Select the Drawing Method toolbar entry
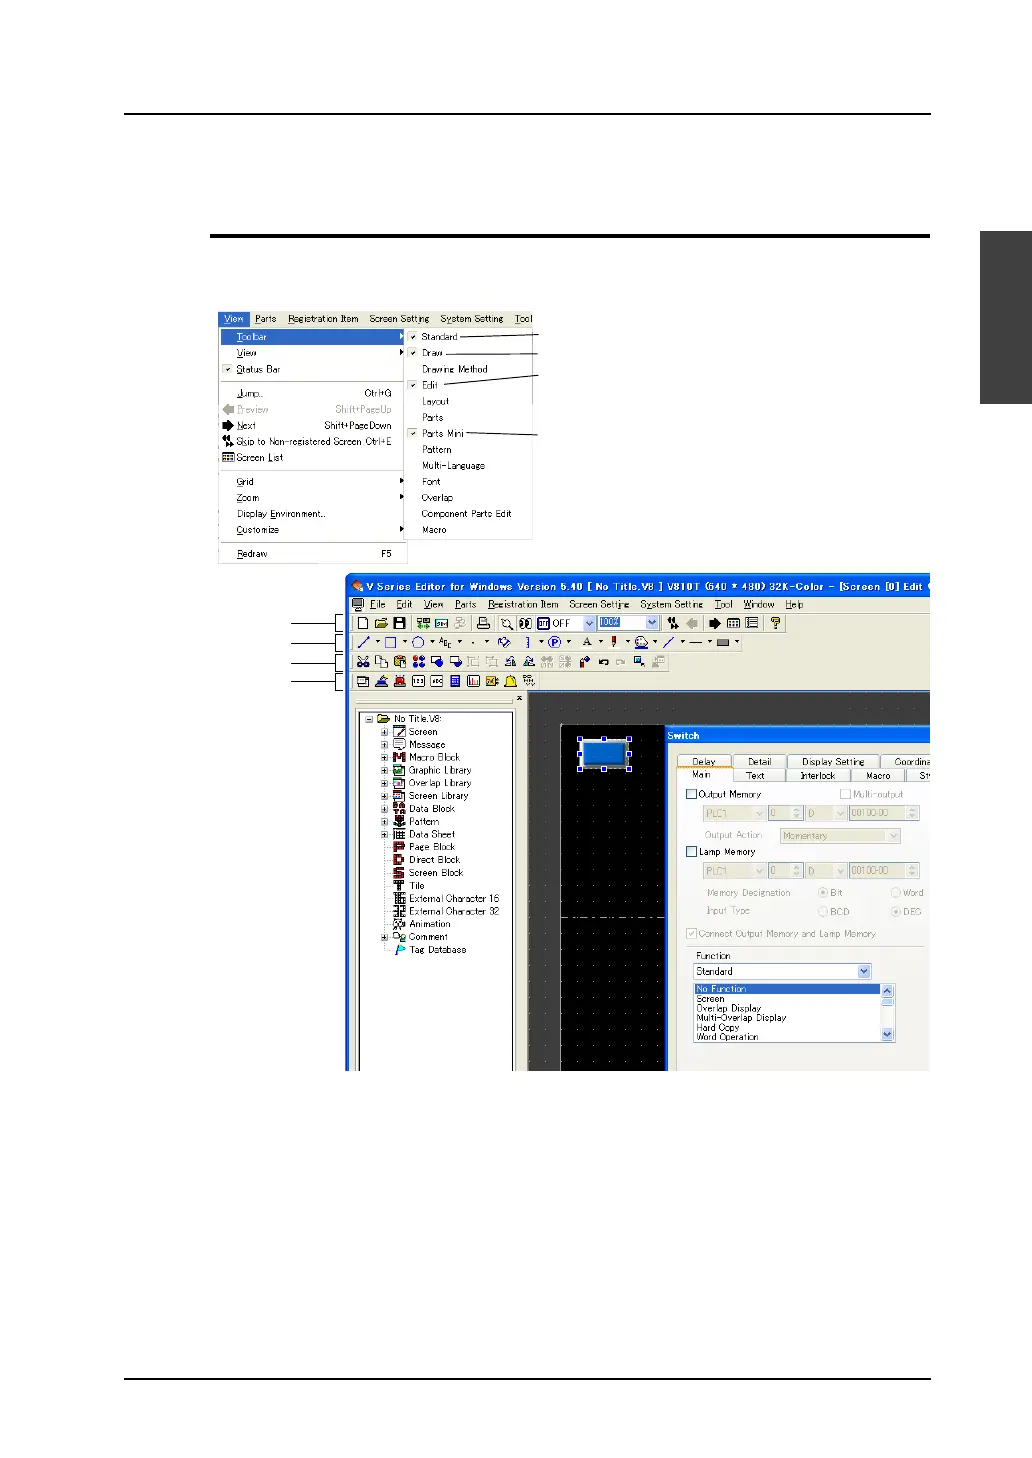The image size is (1032, 1458). pyautogui.click(x=455, y=369)
